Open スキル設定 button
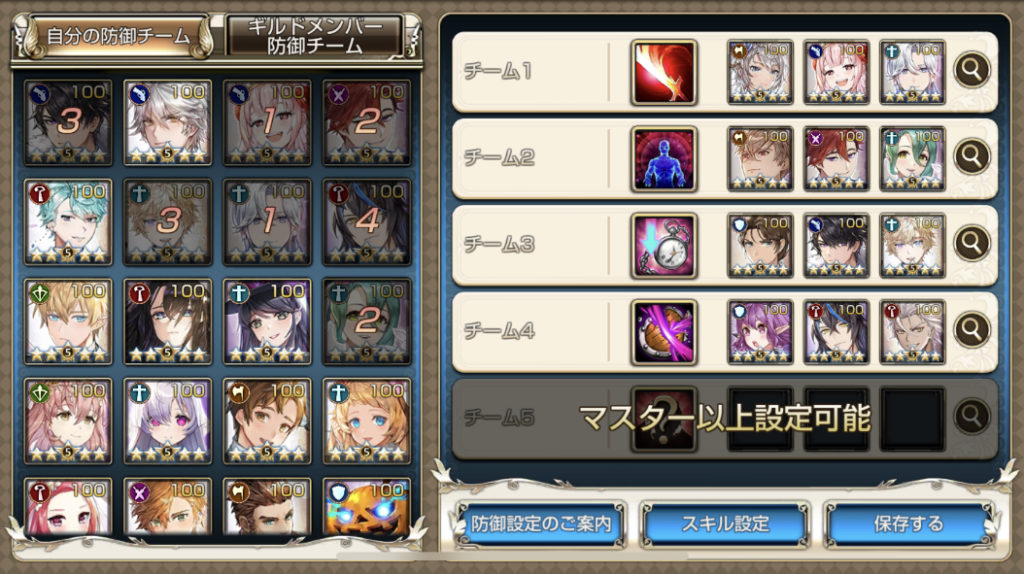The height and width of the screenshot is (574, 1024). coord(725,524)
